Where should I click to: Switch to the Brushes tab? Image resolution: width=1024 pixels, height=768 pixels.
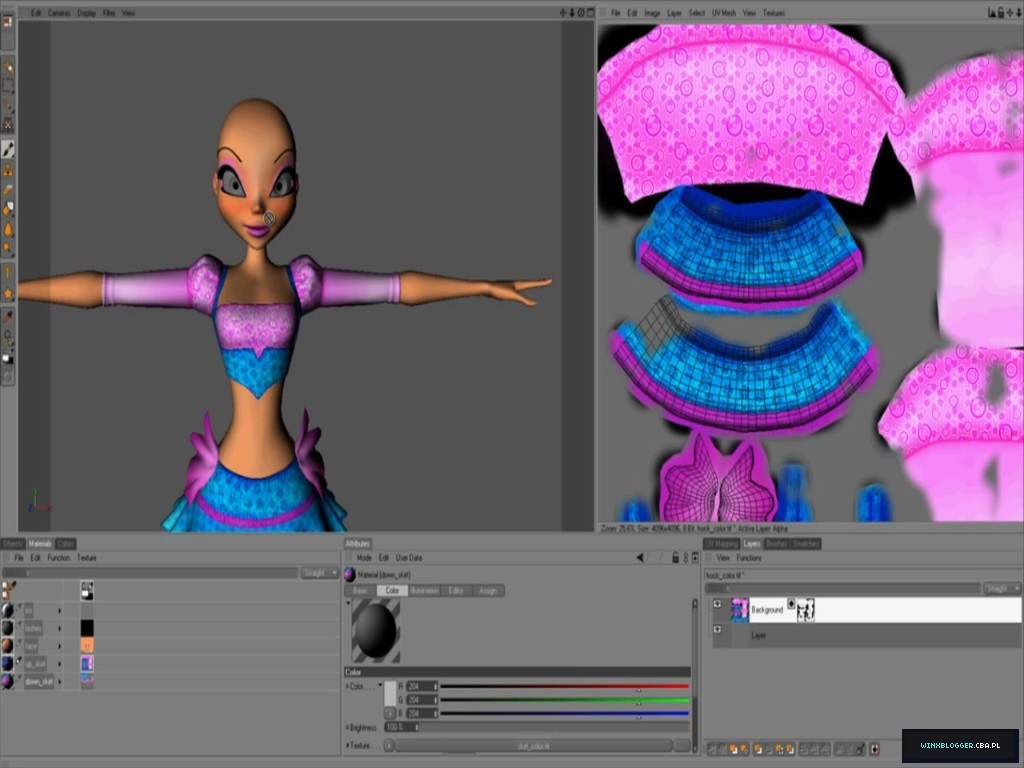(776, 543)
